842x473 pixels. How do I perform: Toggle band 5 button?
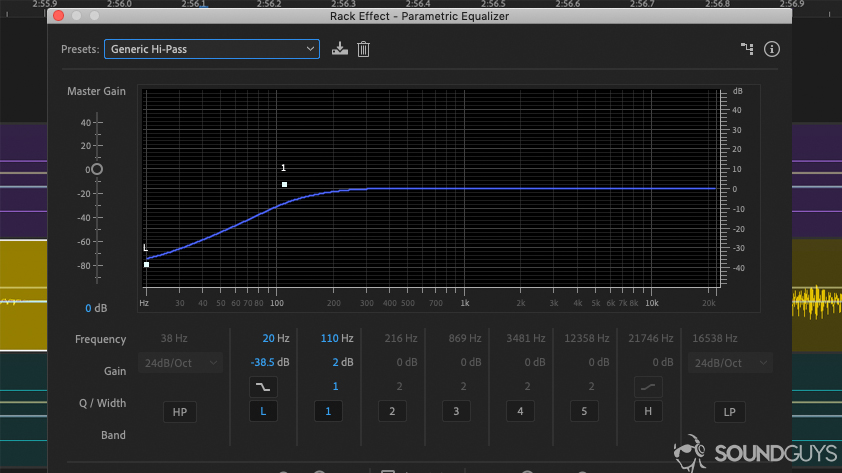584,411
